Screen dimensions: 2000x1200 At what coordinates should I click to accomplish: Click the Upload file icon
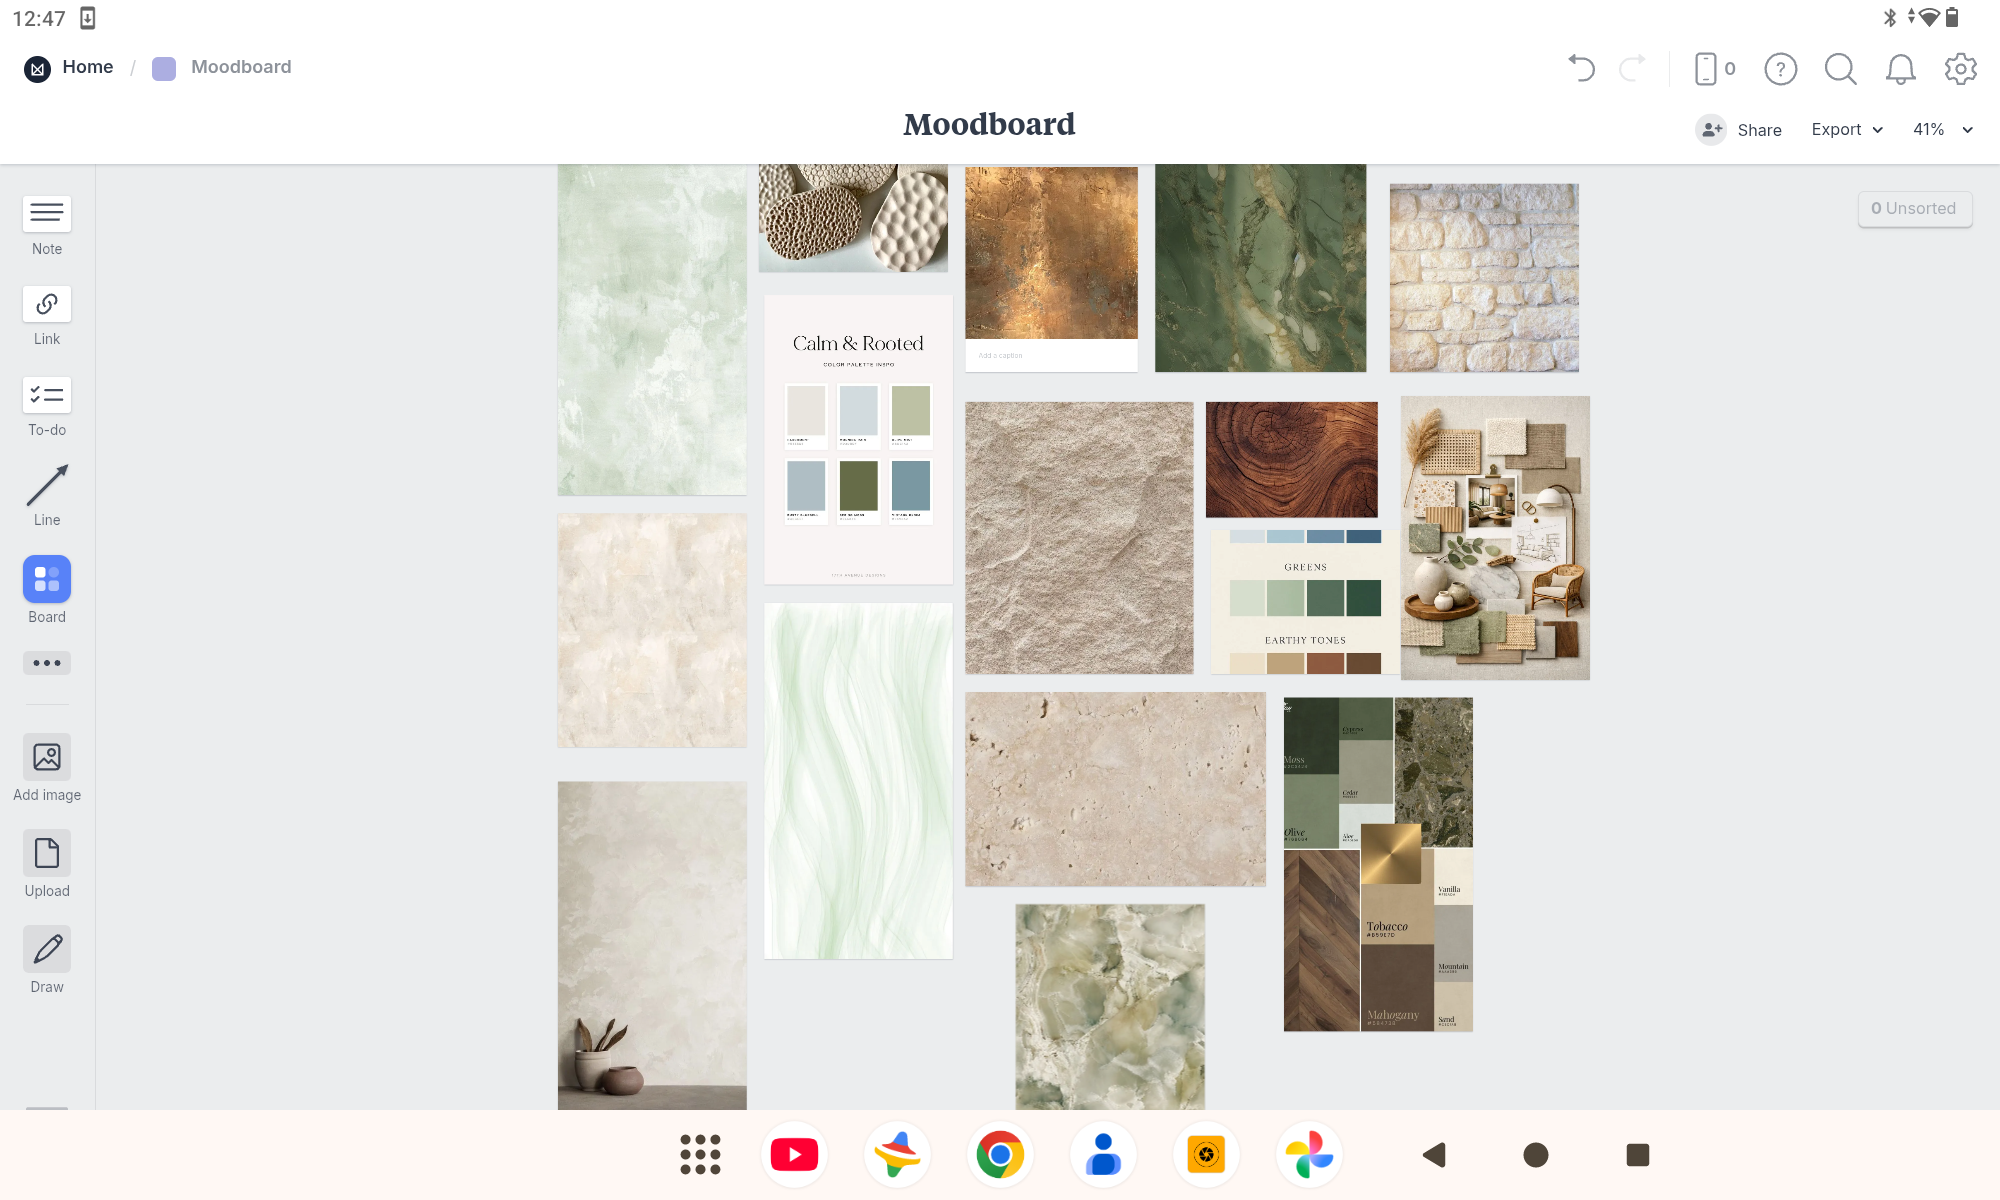pyautogui.click(x=47, y=854)
